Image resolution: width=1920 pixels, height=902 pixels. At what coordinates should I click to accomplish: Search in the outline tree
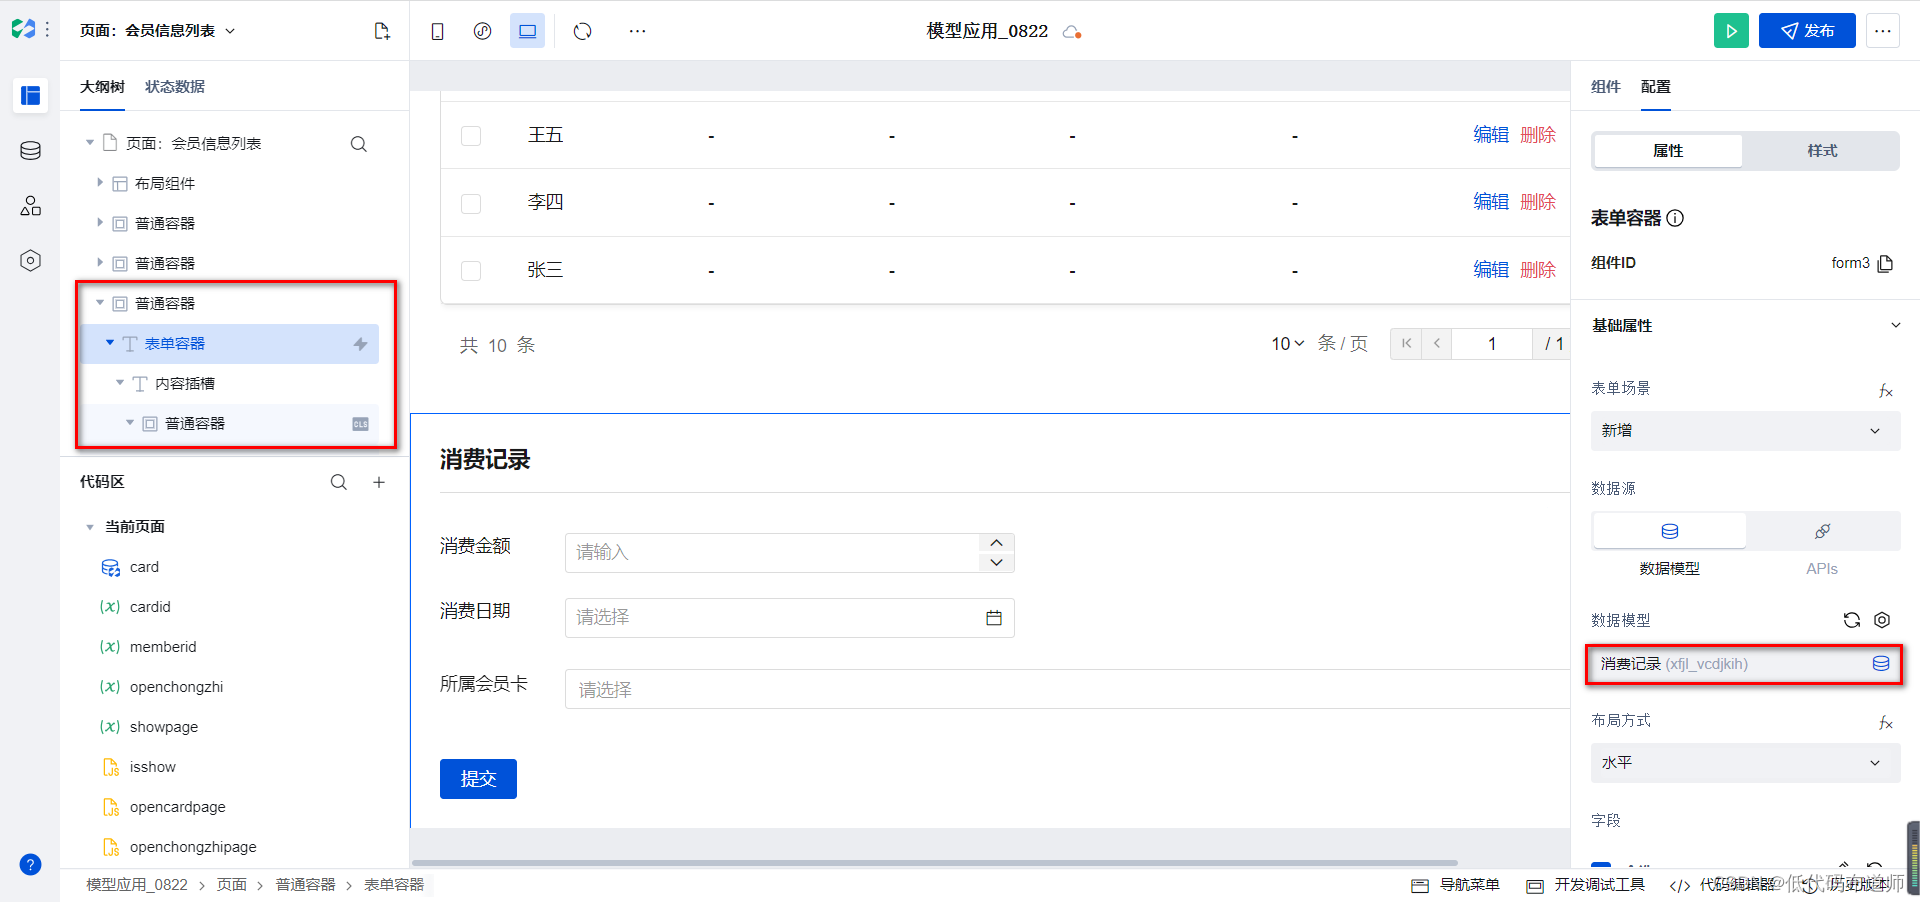pyautogui.click(x=358, y=144)
